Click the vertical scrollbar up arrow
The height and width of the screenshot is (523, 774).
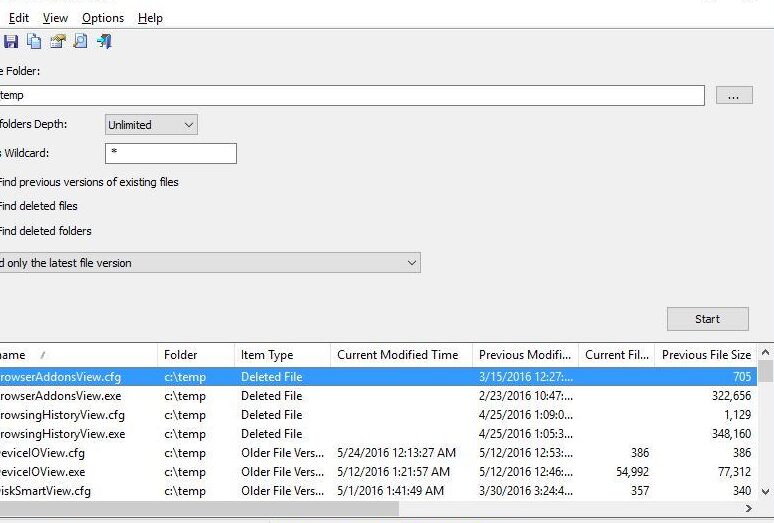[765, 352]
